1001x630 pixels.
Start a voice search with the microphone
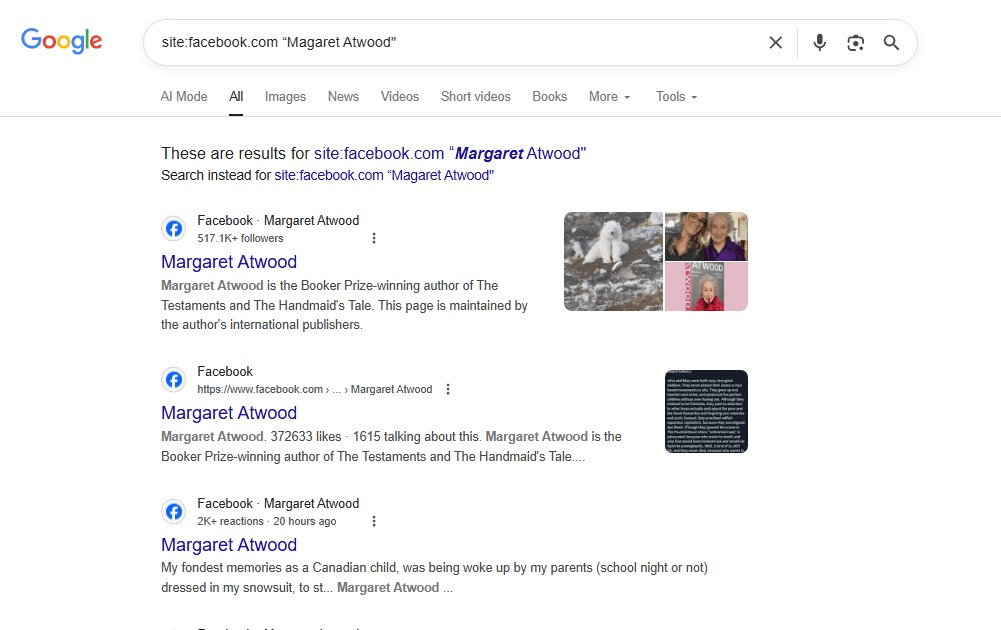coord(820,43)
